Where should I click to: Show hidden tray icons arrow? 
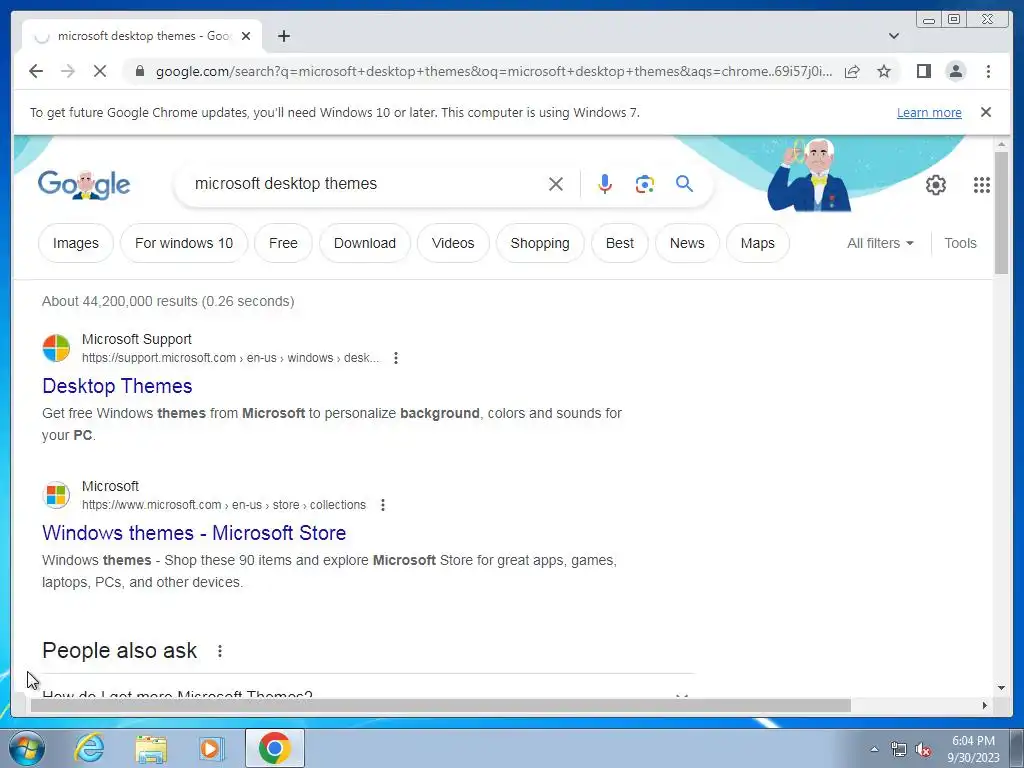tap(874, 749)
